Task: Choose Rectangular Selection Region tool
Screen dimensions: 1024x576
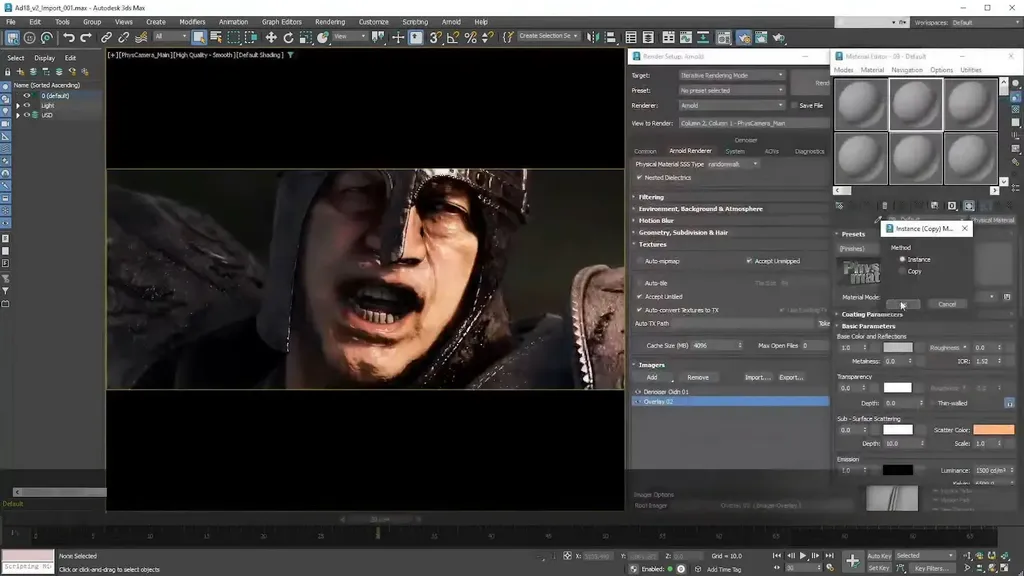Action: coord(234,38)
